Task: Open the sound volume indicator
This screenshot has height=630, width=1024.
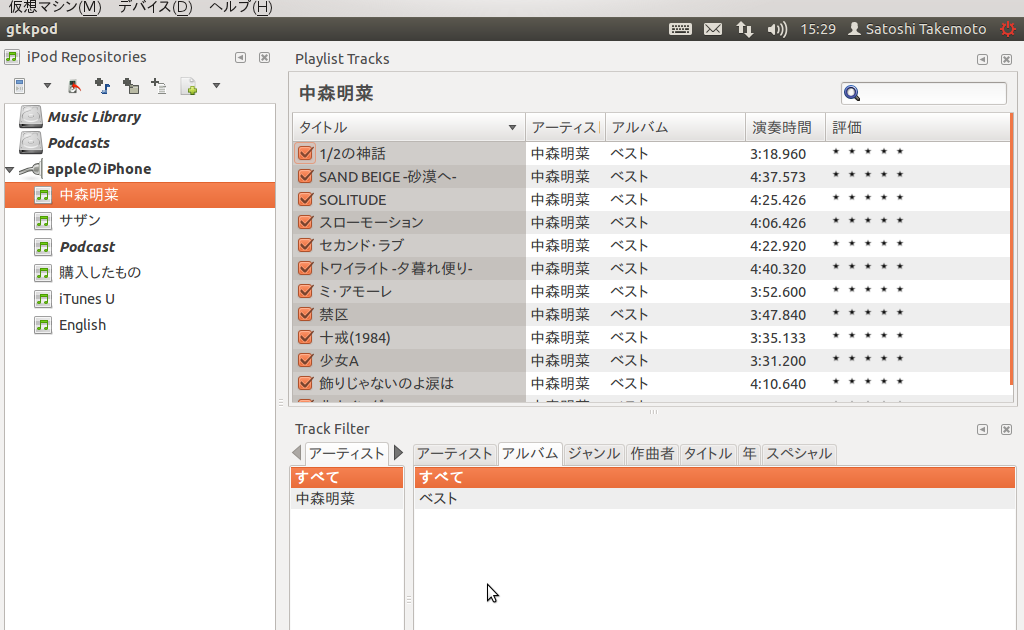Action: pyautogui.click(x=777, y=29)
